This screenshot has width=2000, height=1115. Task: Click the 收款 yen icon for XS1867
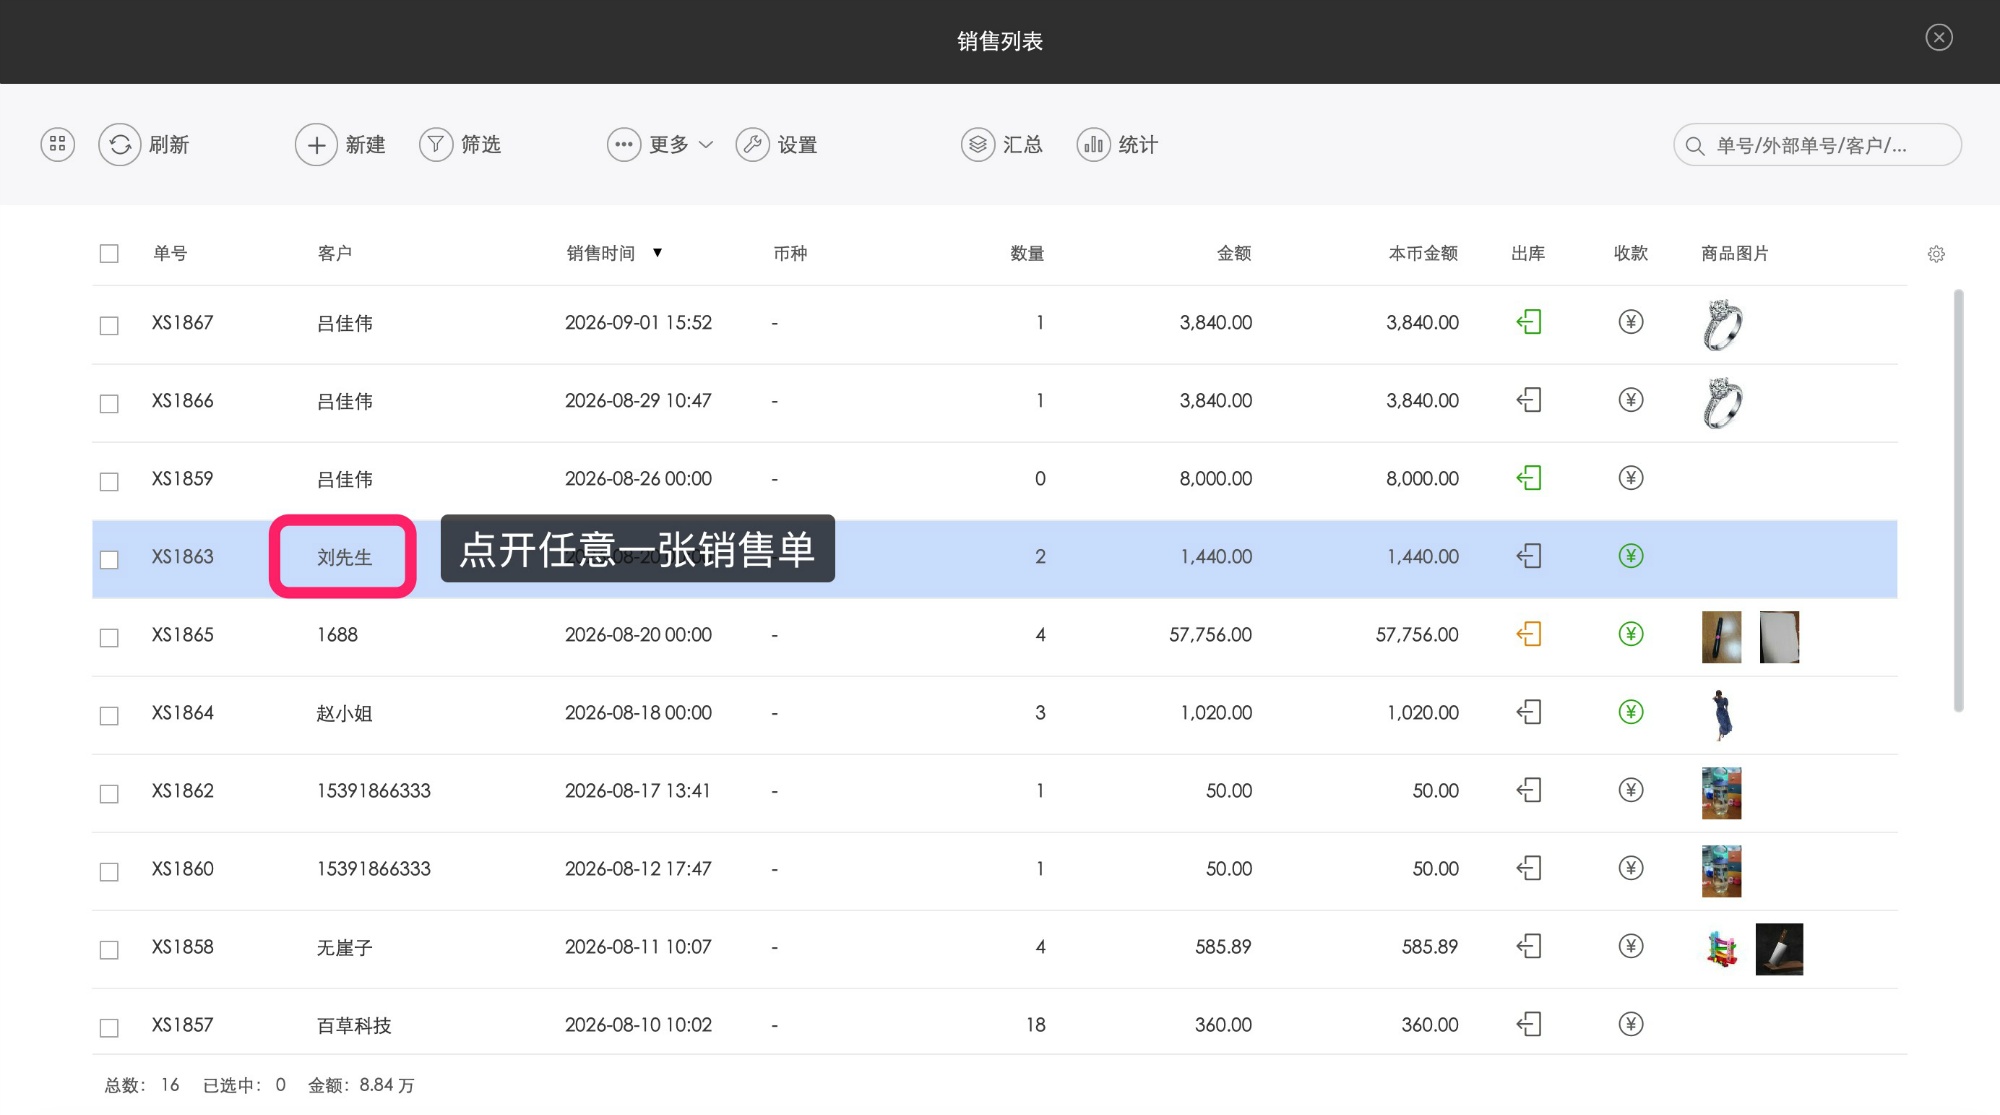tap(1631, 322)
